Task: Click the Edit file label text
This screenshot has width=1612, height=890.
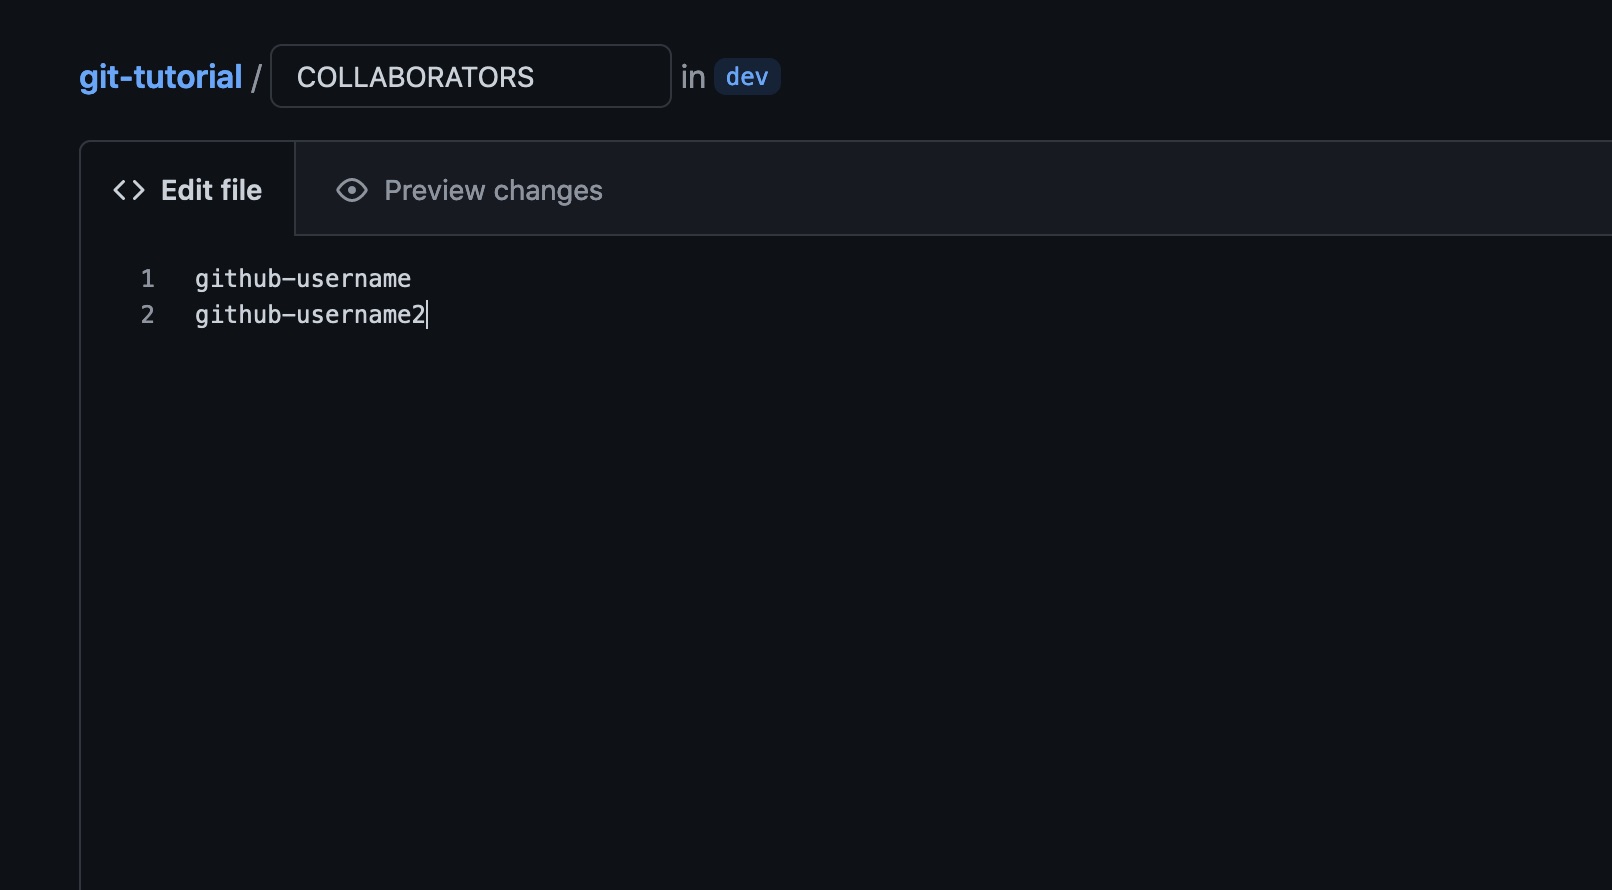Action: [x=211, y=189]
